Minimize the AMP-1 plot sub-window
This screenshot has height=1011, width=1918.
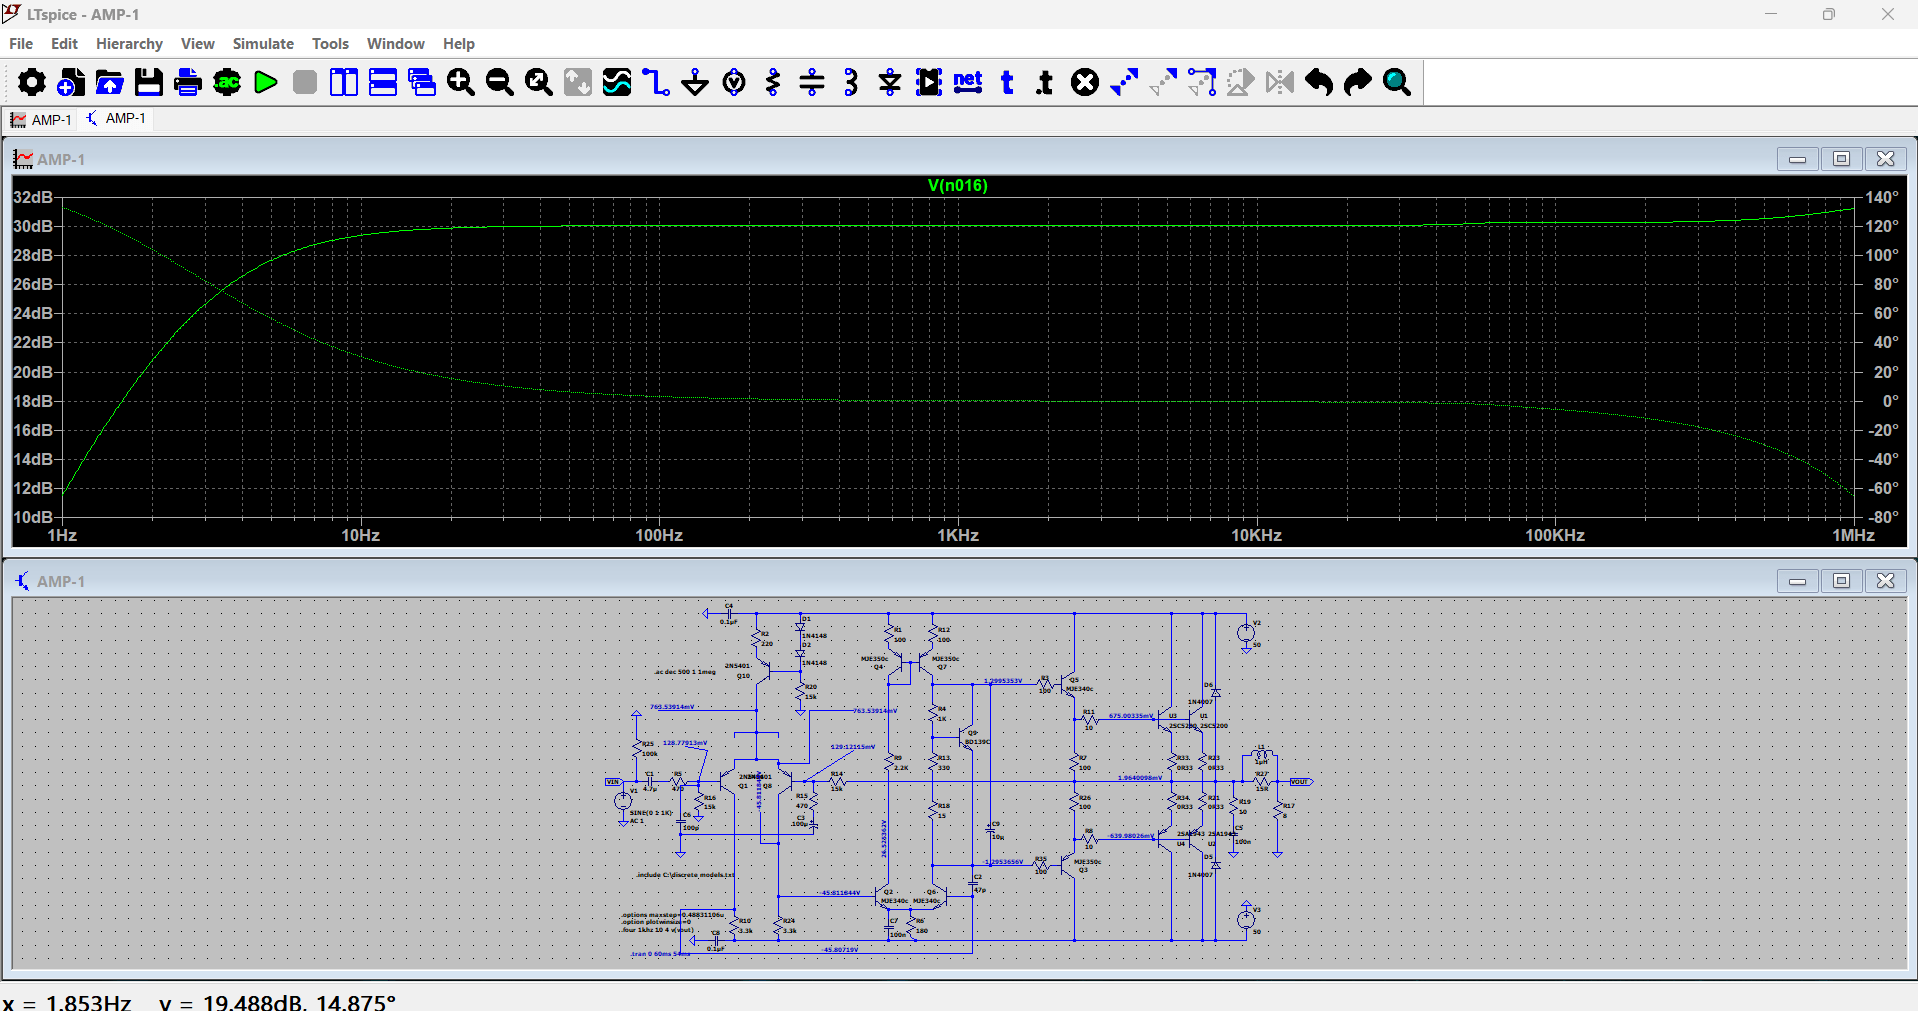(1797, 159)
